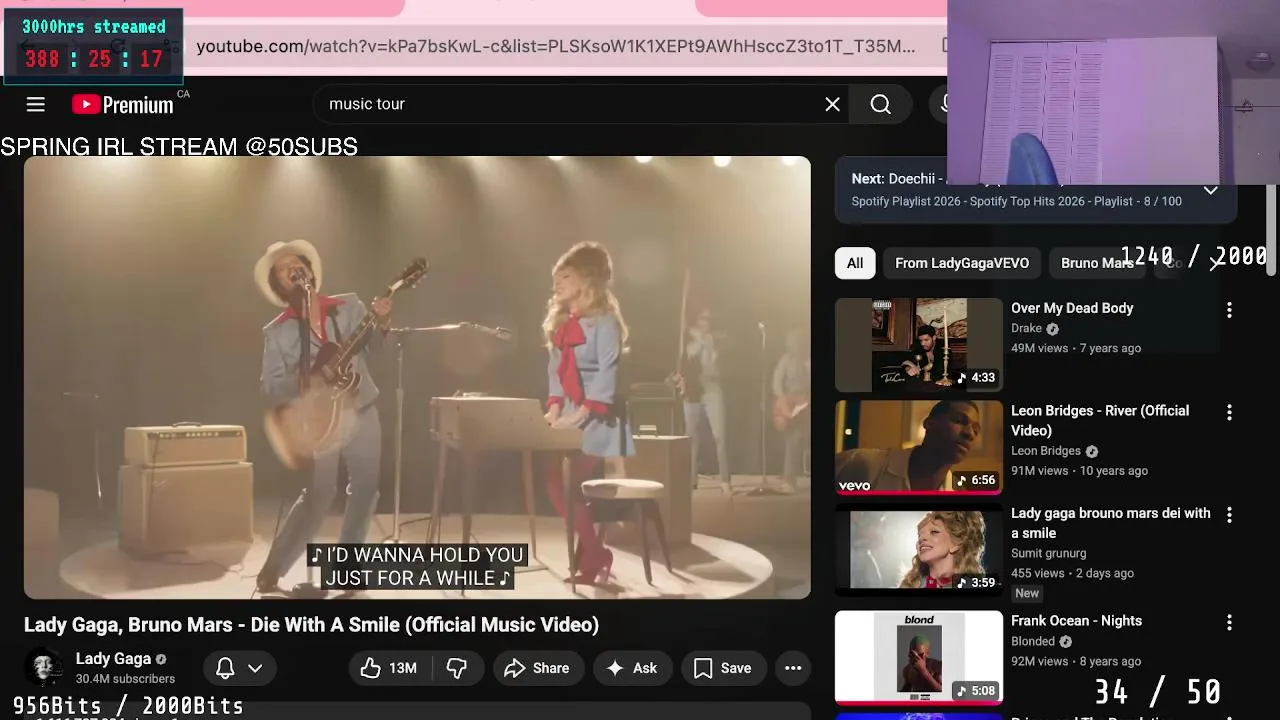The image size is (1280, 720).
Task: Like the video (13M)
Action: (x=390, y=668)
